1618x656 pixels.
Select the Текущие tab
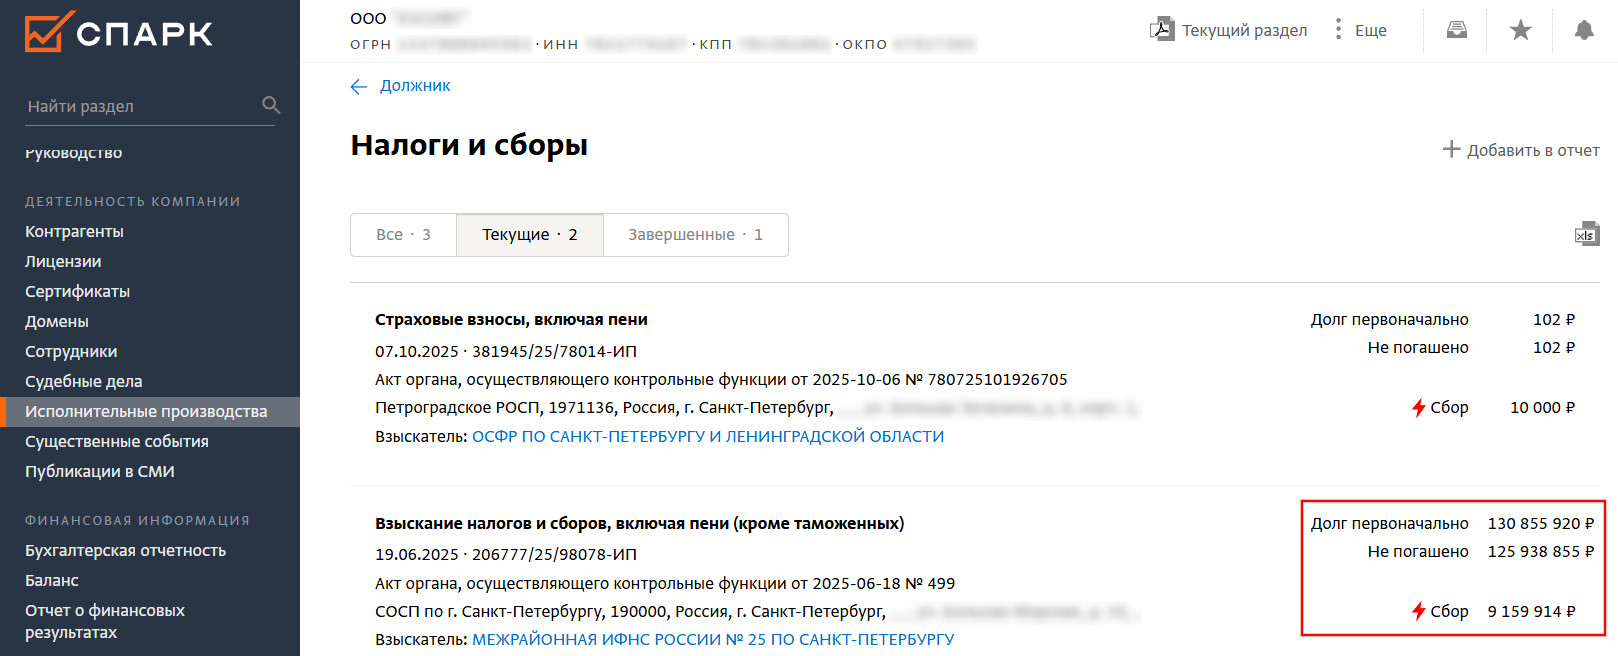coord(529,235)
